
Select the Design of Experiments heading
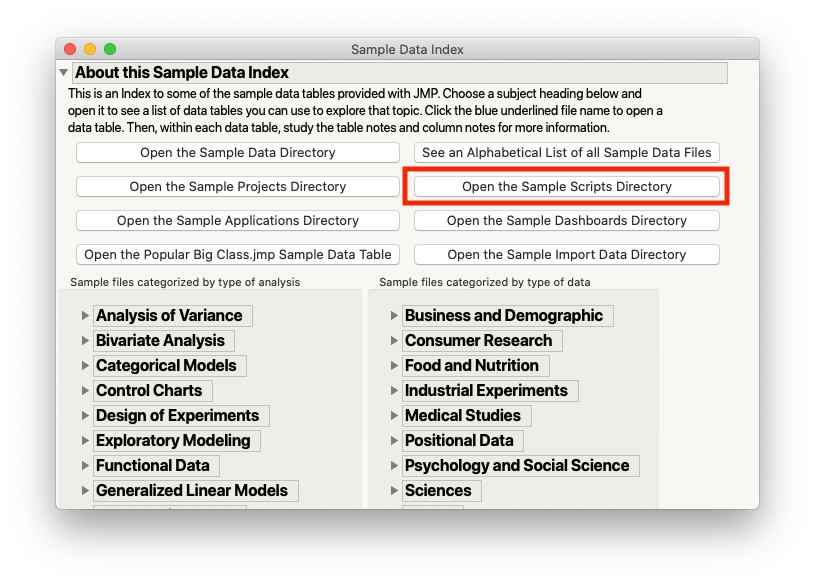point(177,416)
